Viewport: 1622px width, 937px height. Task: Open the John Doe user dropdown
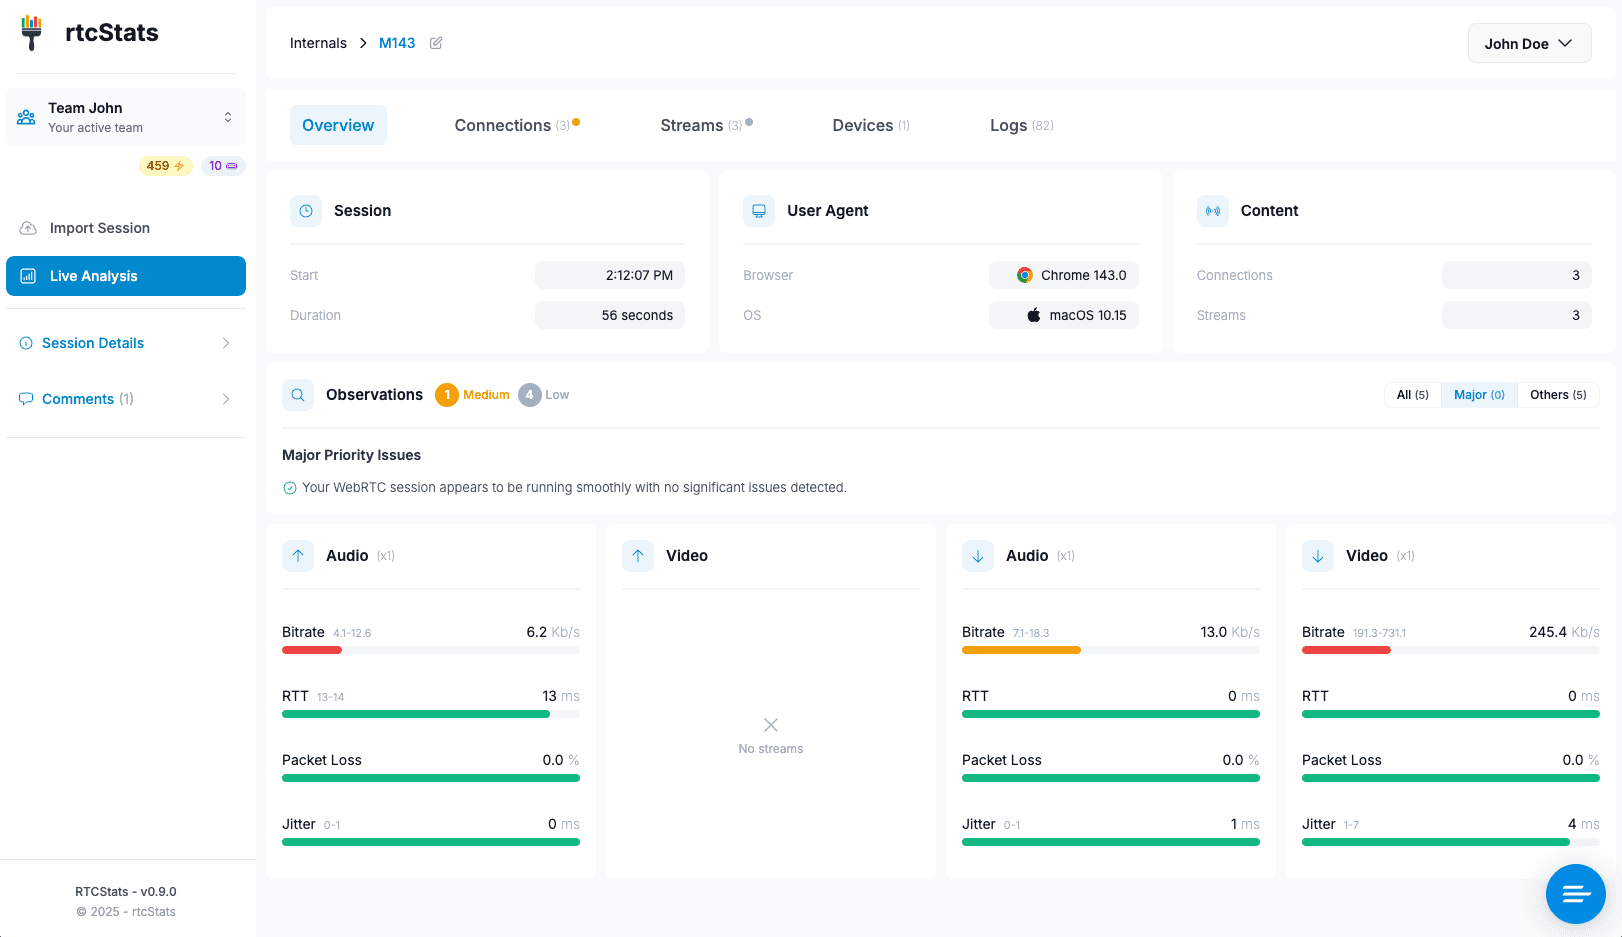point(1529,44)
